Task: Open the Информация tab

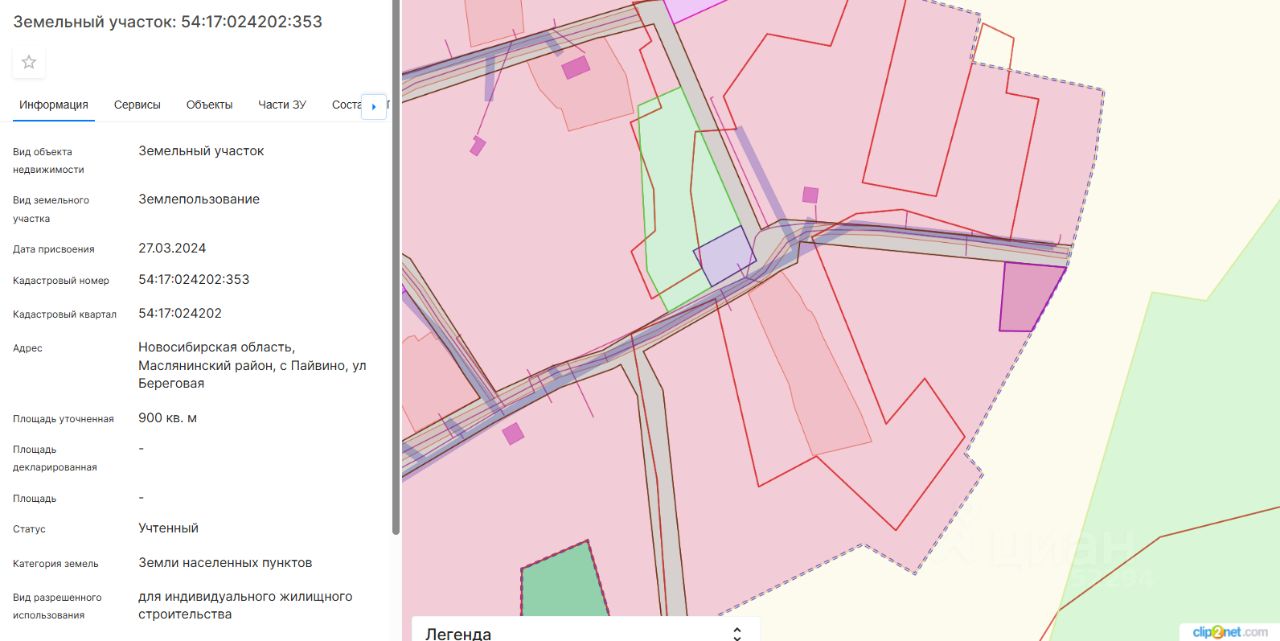Action: point(54,105)
